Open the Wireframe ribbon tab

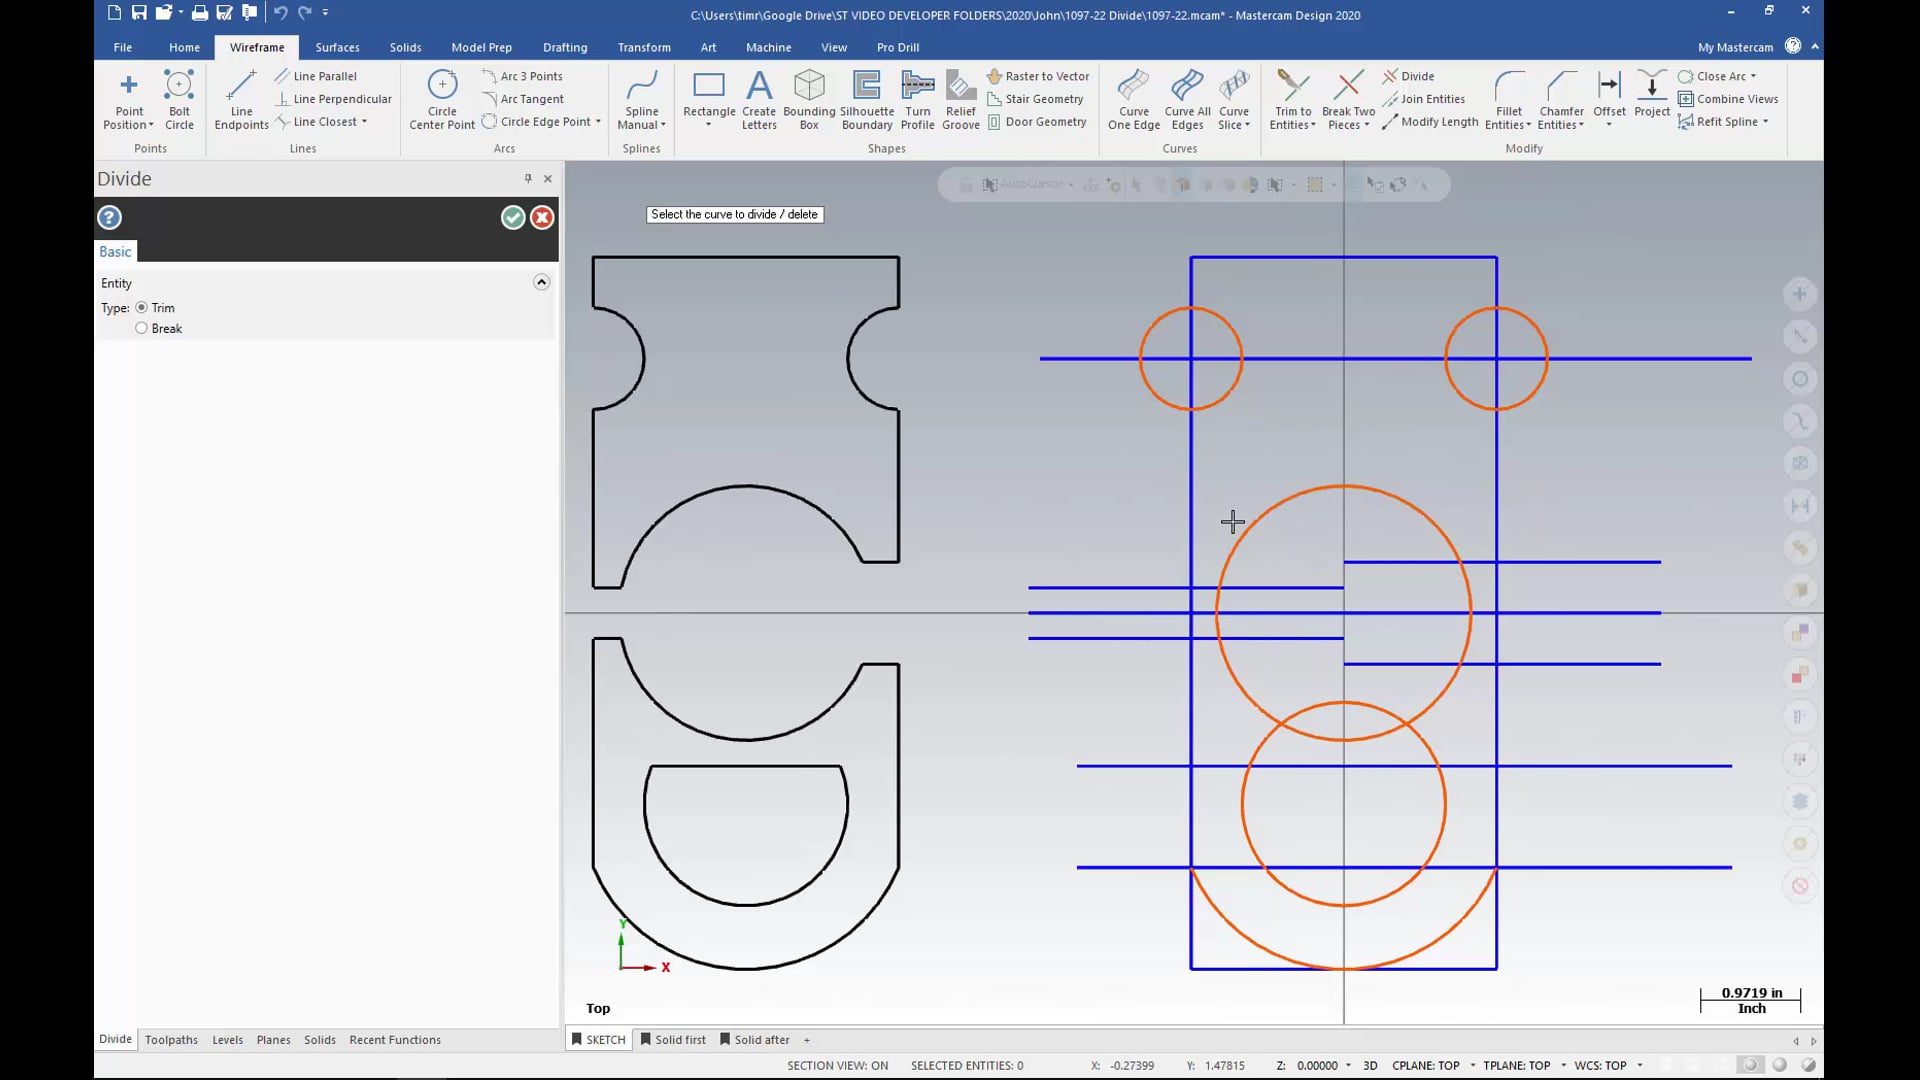257,47
